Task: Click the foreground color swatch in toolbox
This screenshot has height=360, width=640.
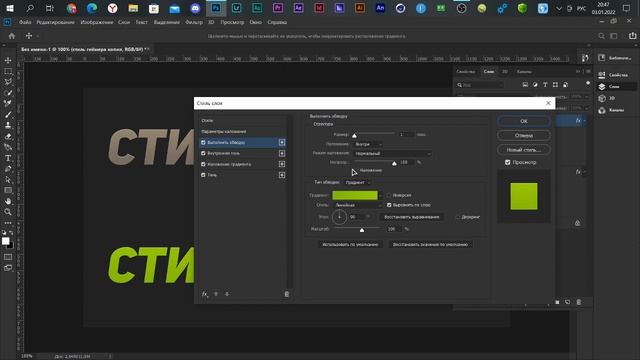Action: (x=5, y=241)
